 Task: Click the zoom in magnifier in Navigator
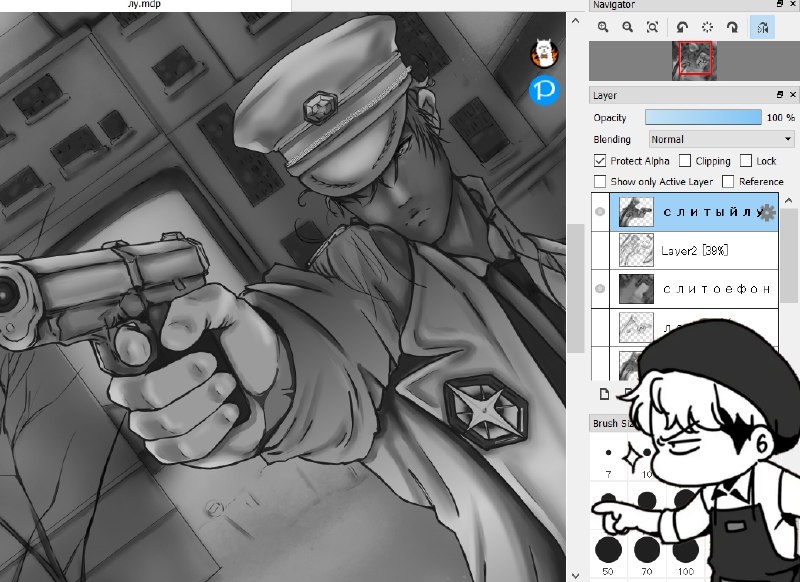pyautogui.click(x=603, y=27)
